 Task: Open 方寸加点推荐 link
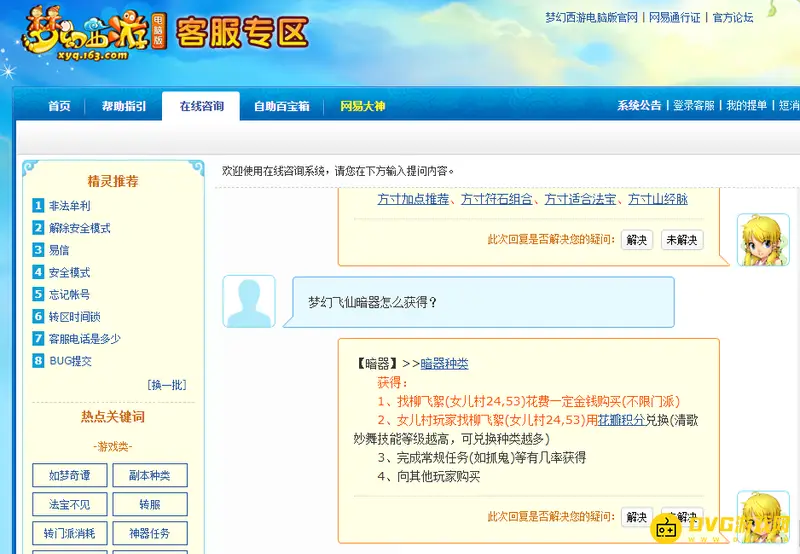point(413,199)
